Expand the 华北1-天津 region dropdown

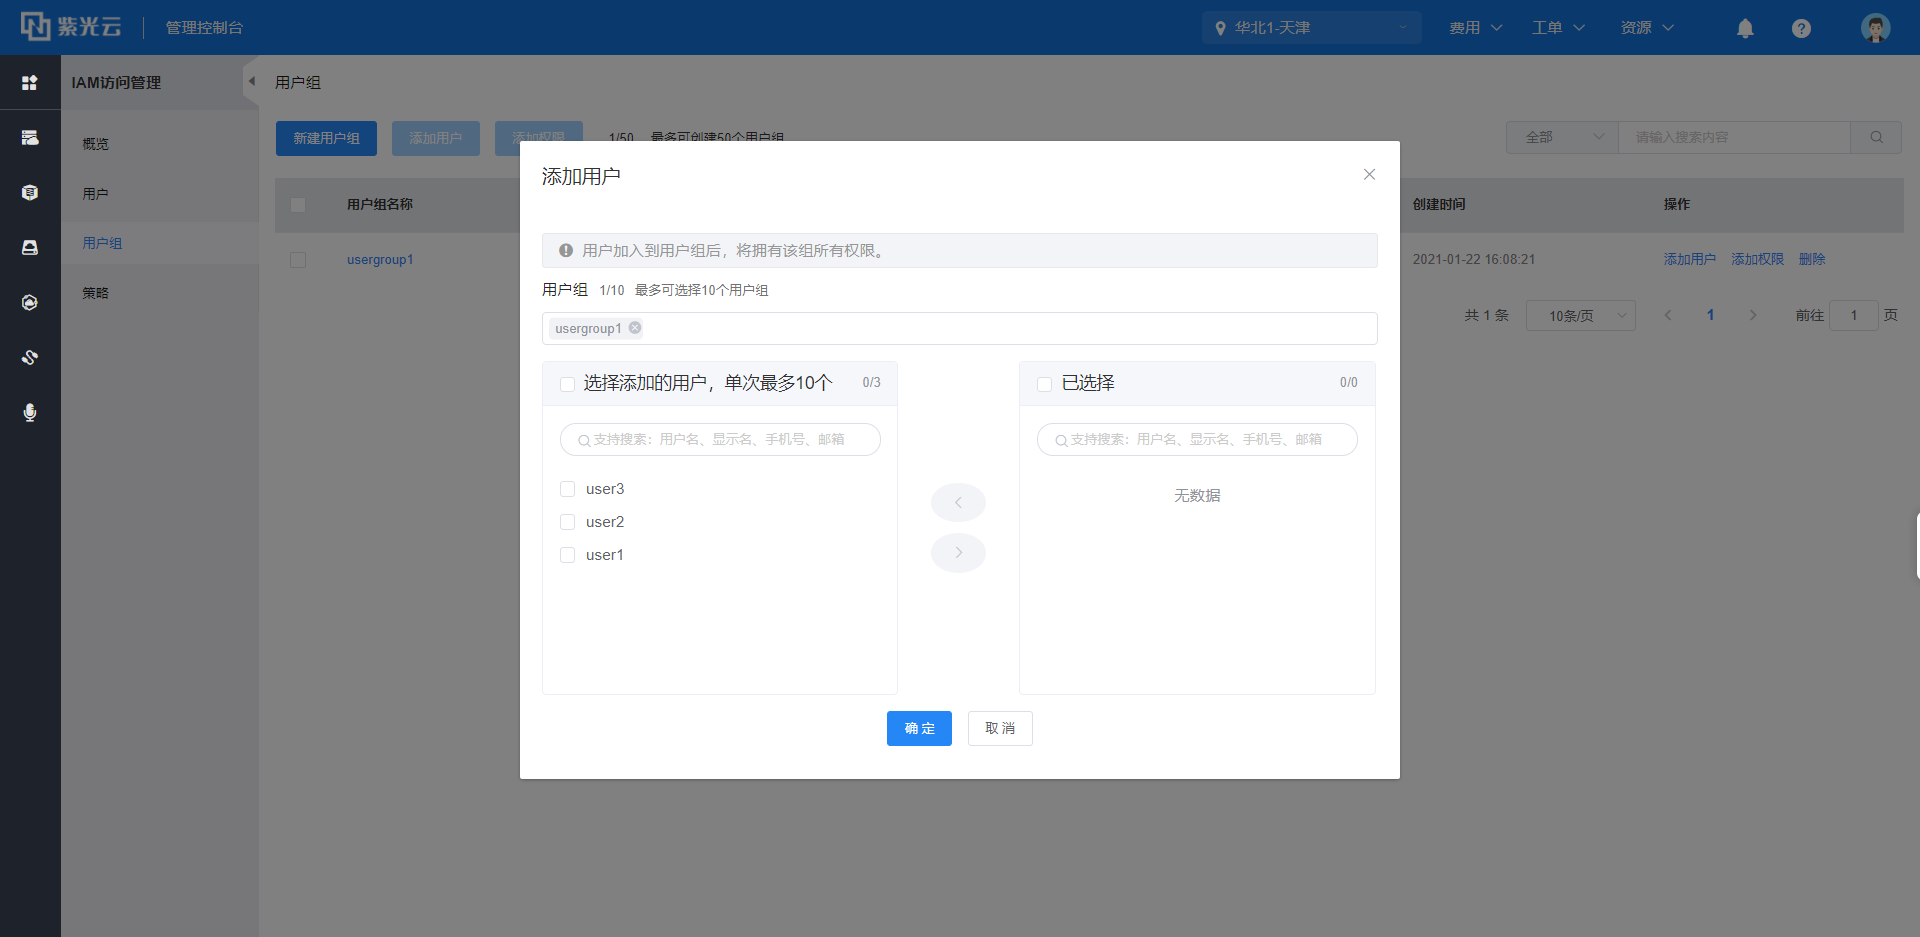1311,28
